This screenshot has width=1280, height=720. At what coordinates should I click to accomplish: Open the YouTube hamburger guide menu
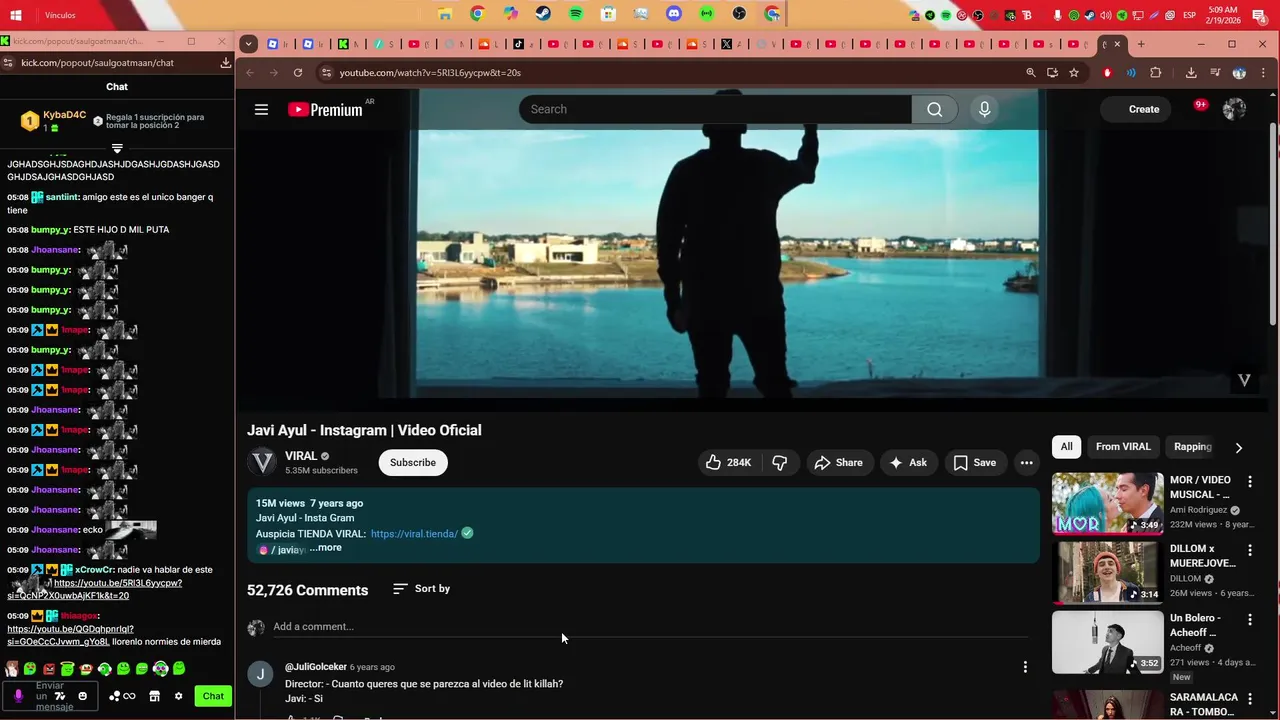[261, 110]
